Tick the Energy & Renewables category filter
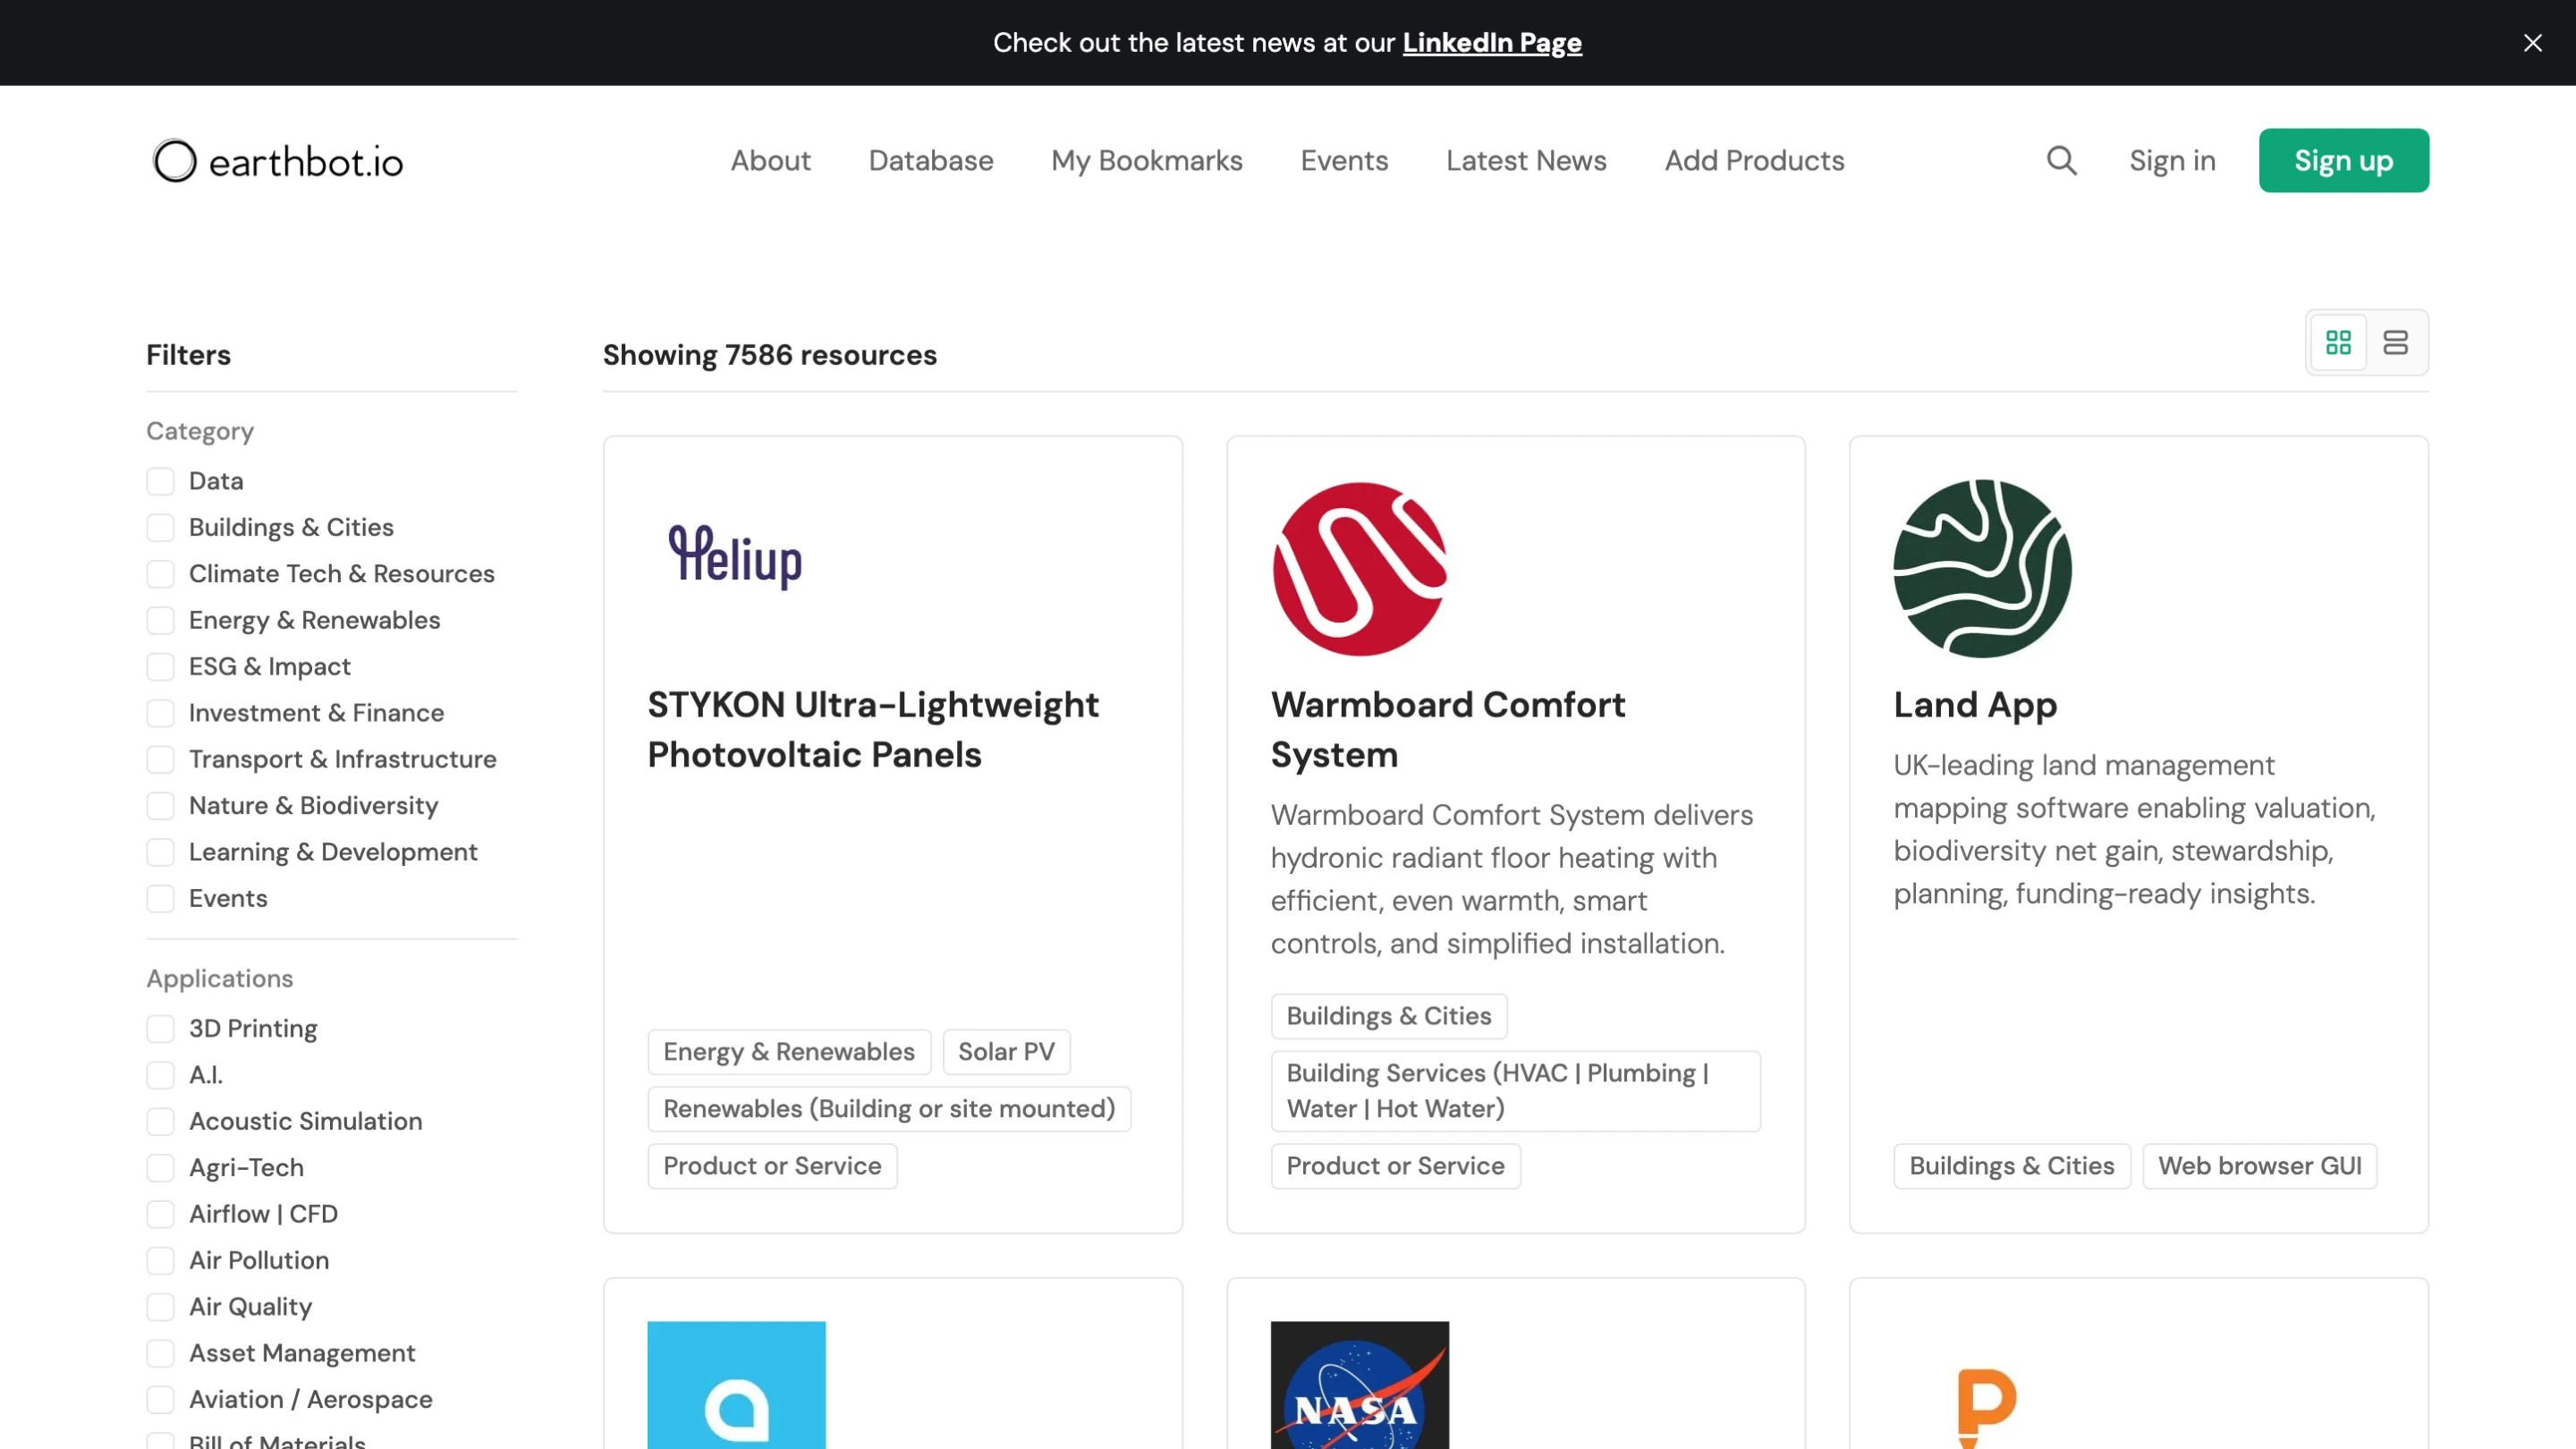Viewport: 2576px width, 1449px height. (160, 620)
